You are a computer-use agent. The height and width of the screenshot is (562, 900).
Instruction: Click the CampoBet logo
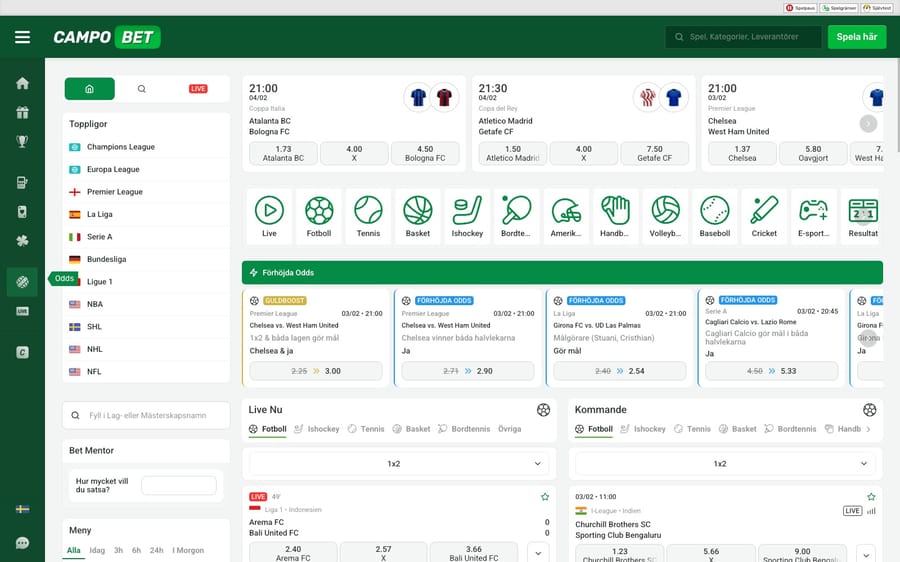(107, 37)
